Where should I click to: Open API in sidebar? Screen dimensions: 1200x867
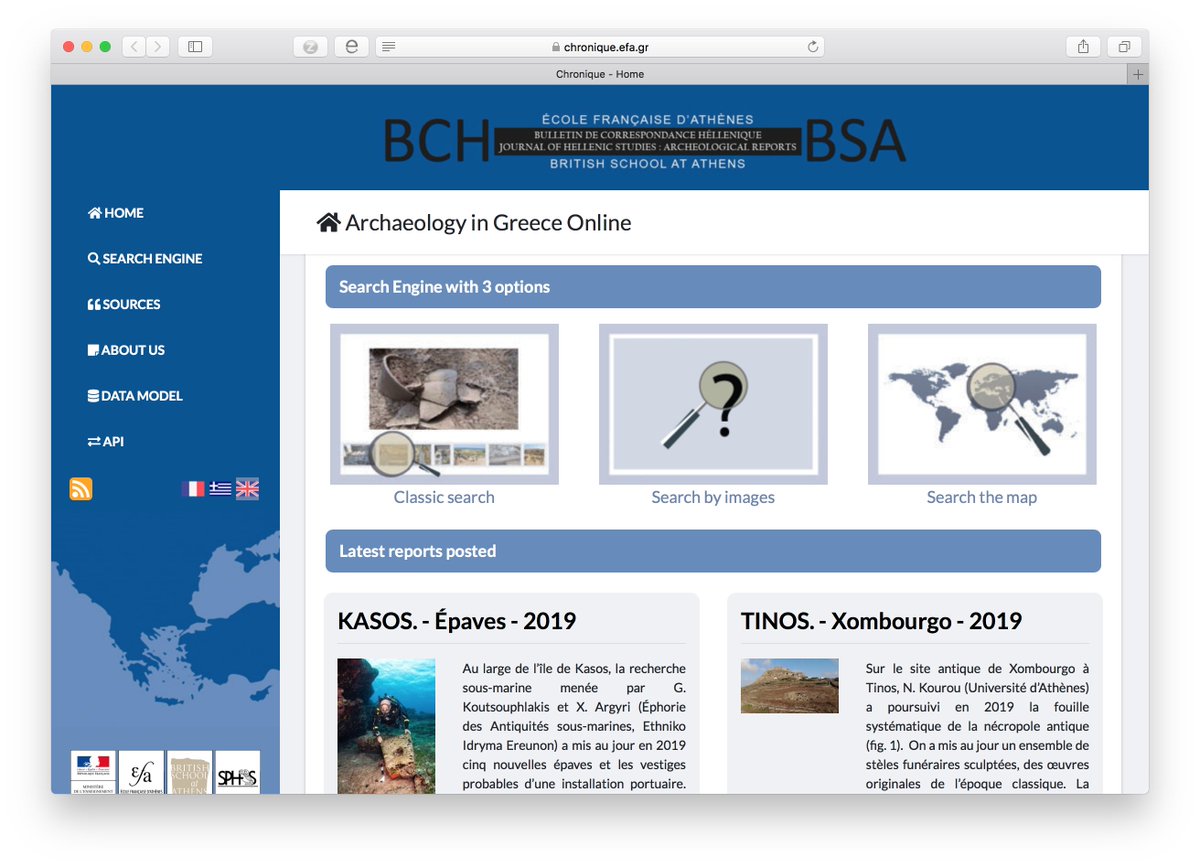pos(106,442)
